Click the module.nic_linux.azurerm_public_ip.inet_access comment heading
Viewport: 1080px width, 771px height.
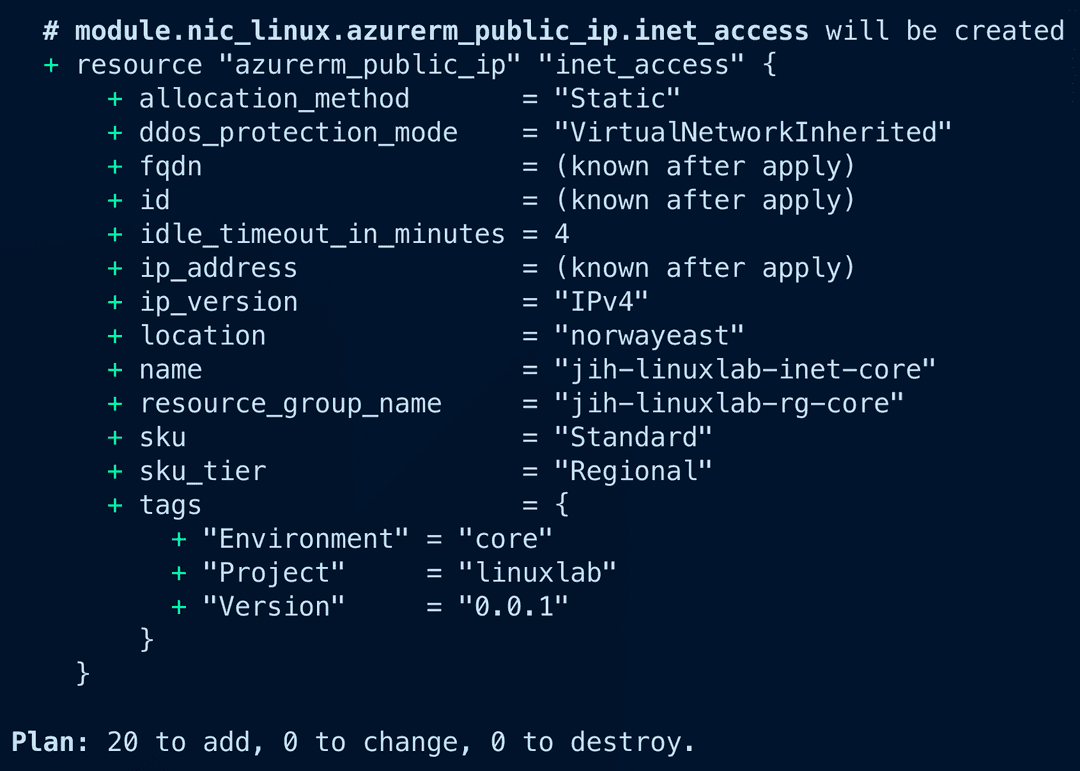[441, 31]
